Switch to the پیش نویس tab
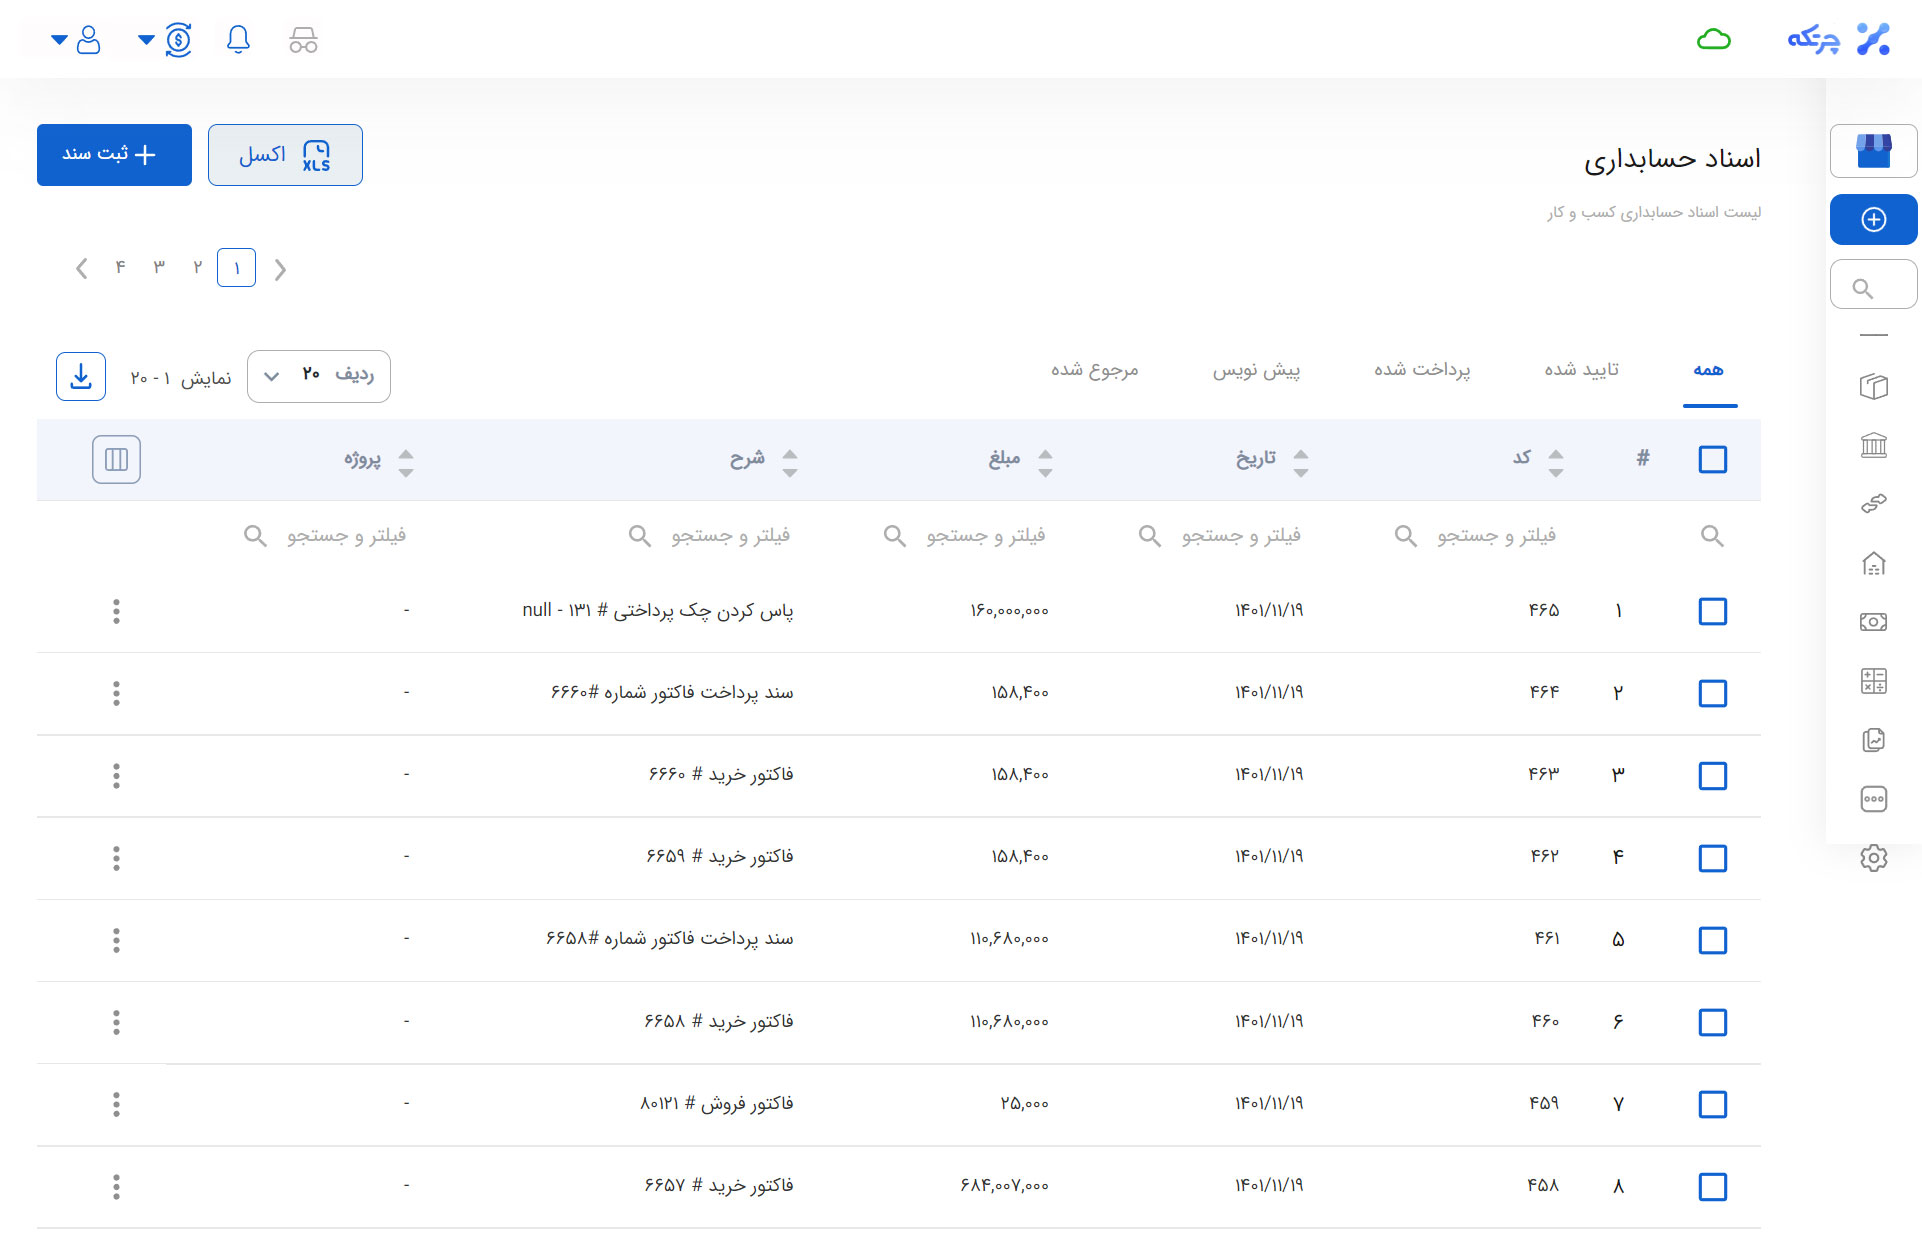This screenshot has width=1922, height=1237. (x=1256, y=370)
